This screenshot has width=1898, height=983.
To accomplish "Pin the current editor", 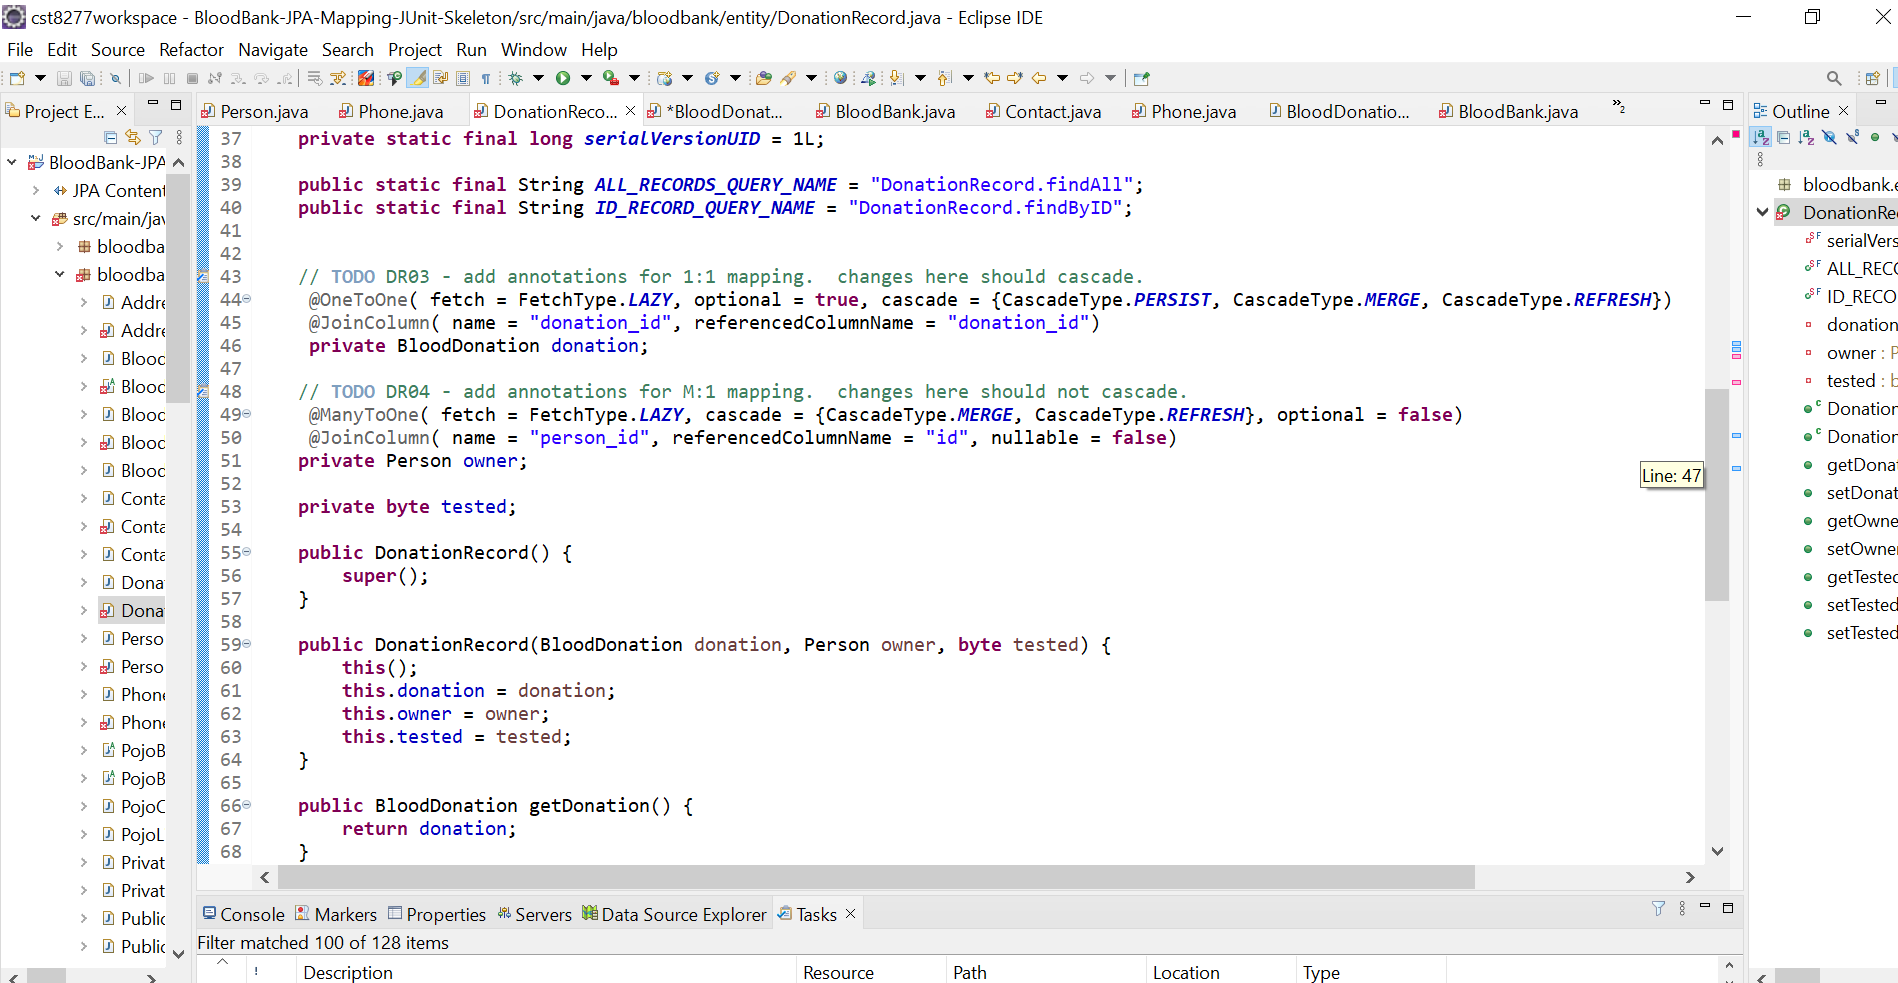I will 1142,77.
